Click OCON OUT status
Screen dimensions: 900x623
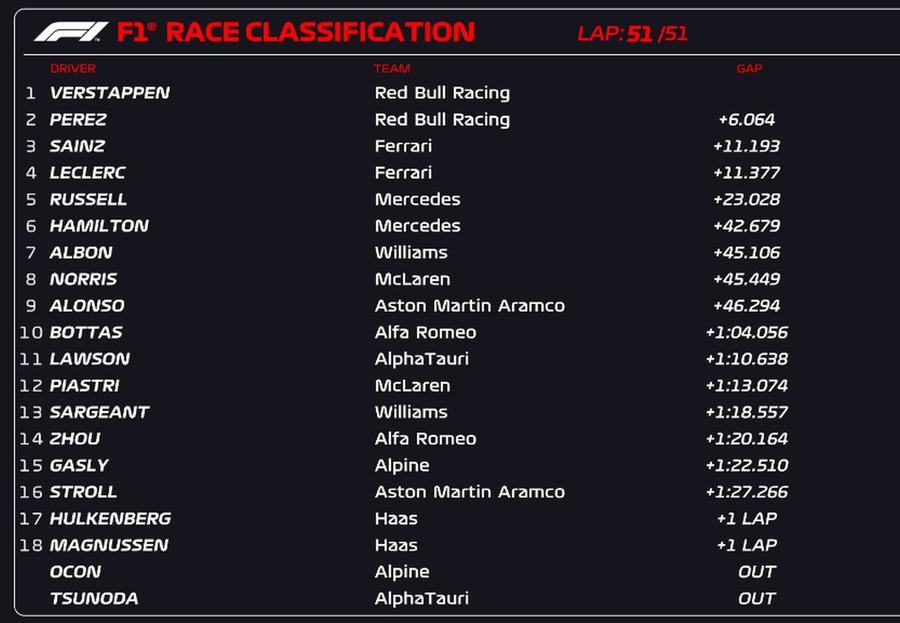pyautogui.click(x=757, y=572)
